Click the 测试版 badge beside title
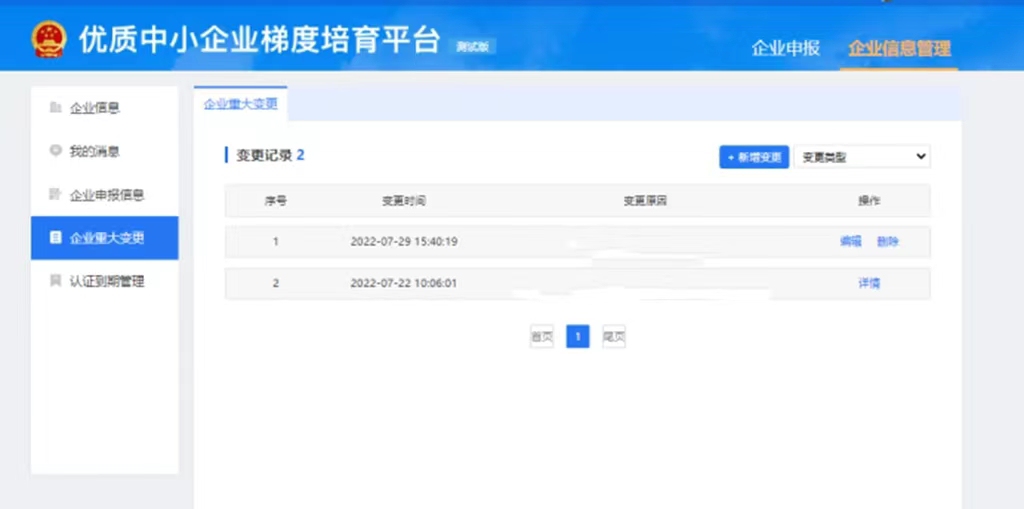1024x509 pixels. point(474,46)
